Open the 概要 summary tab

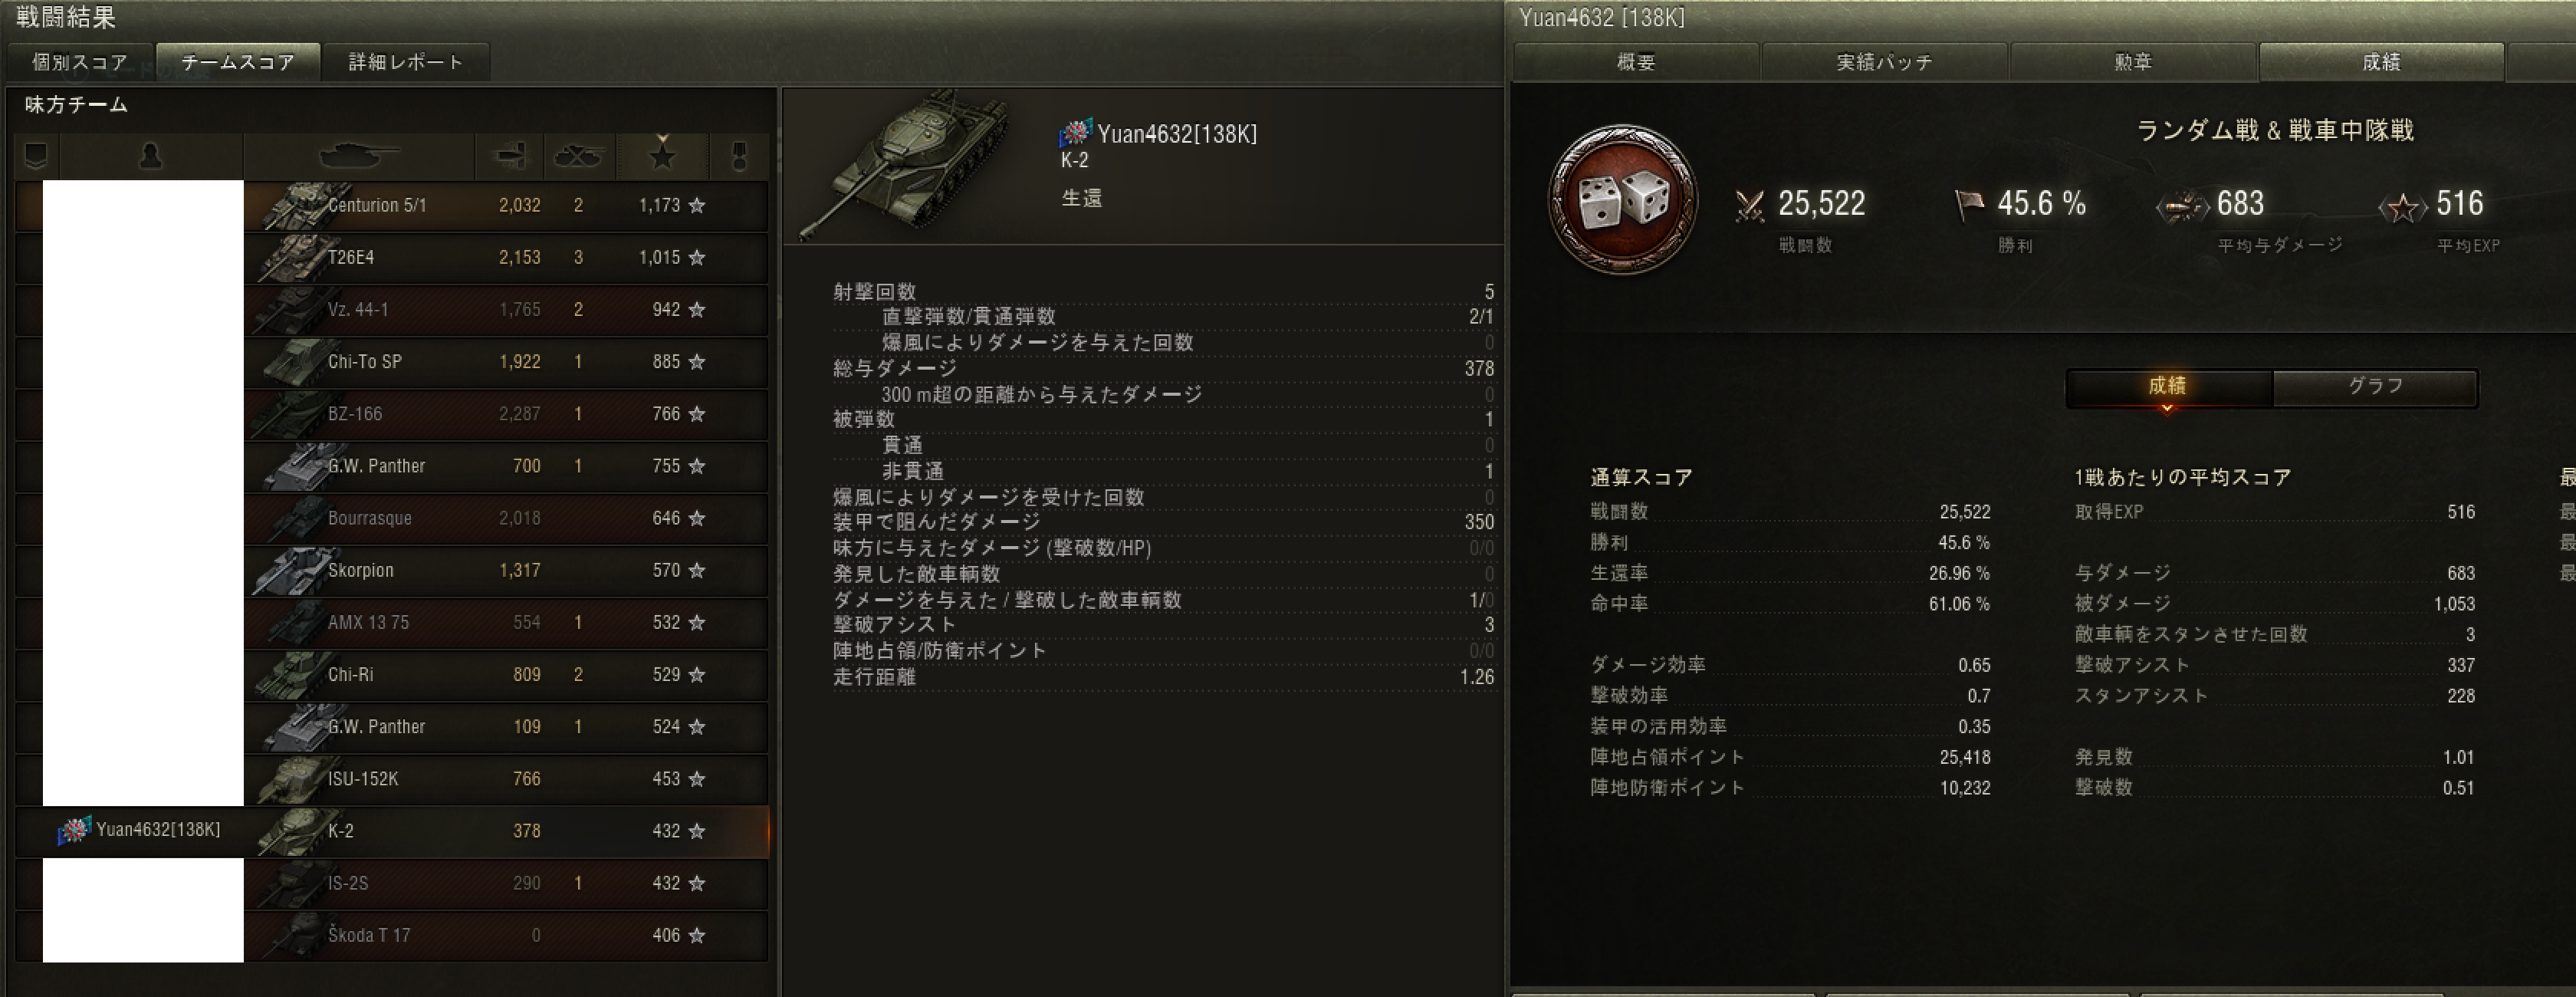[1636, 62]
